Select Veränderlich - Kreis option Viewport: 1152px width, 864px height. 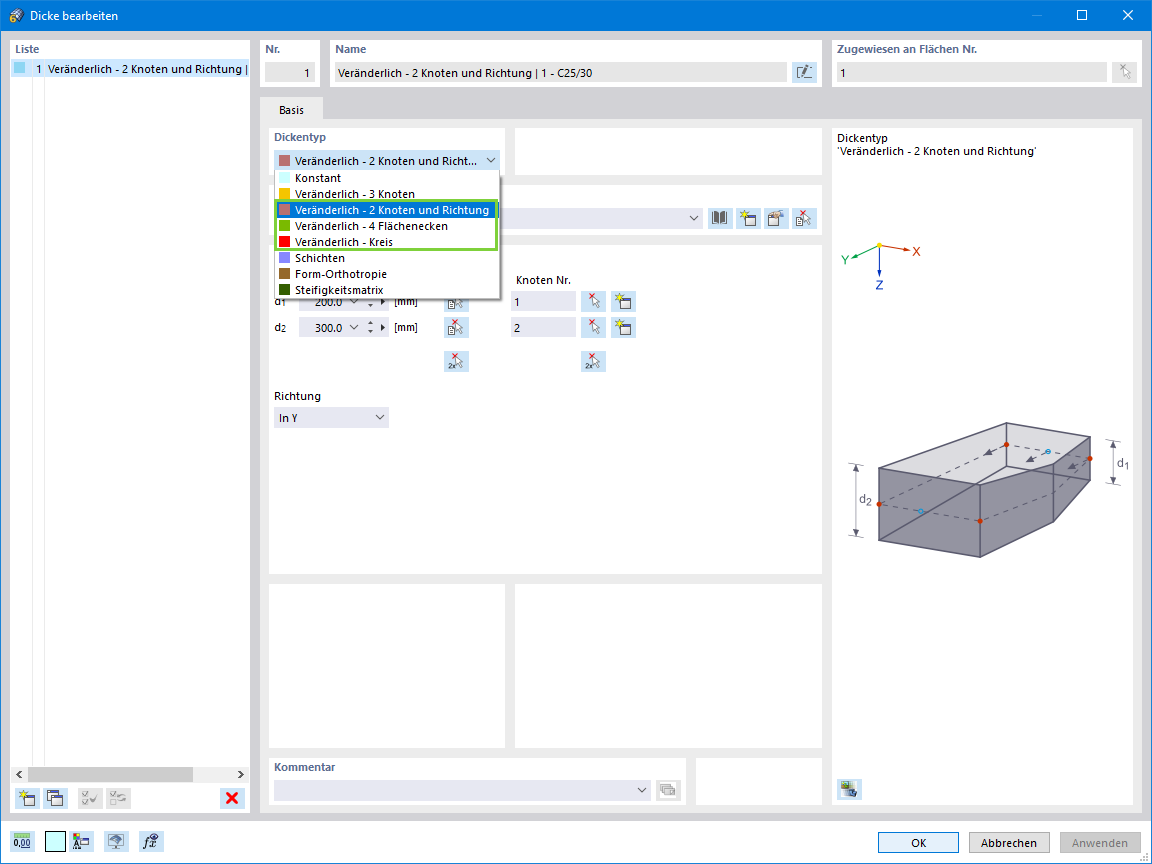pyautogui.click(x=387, y=242)
